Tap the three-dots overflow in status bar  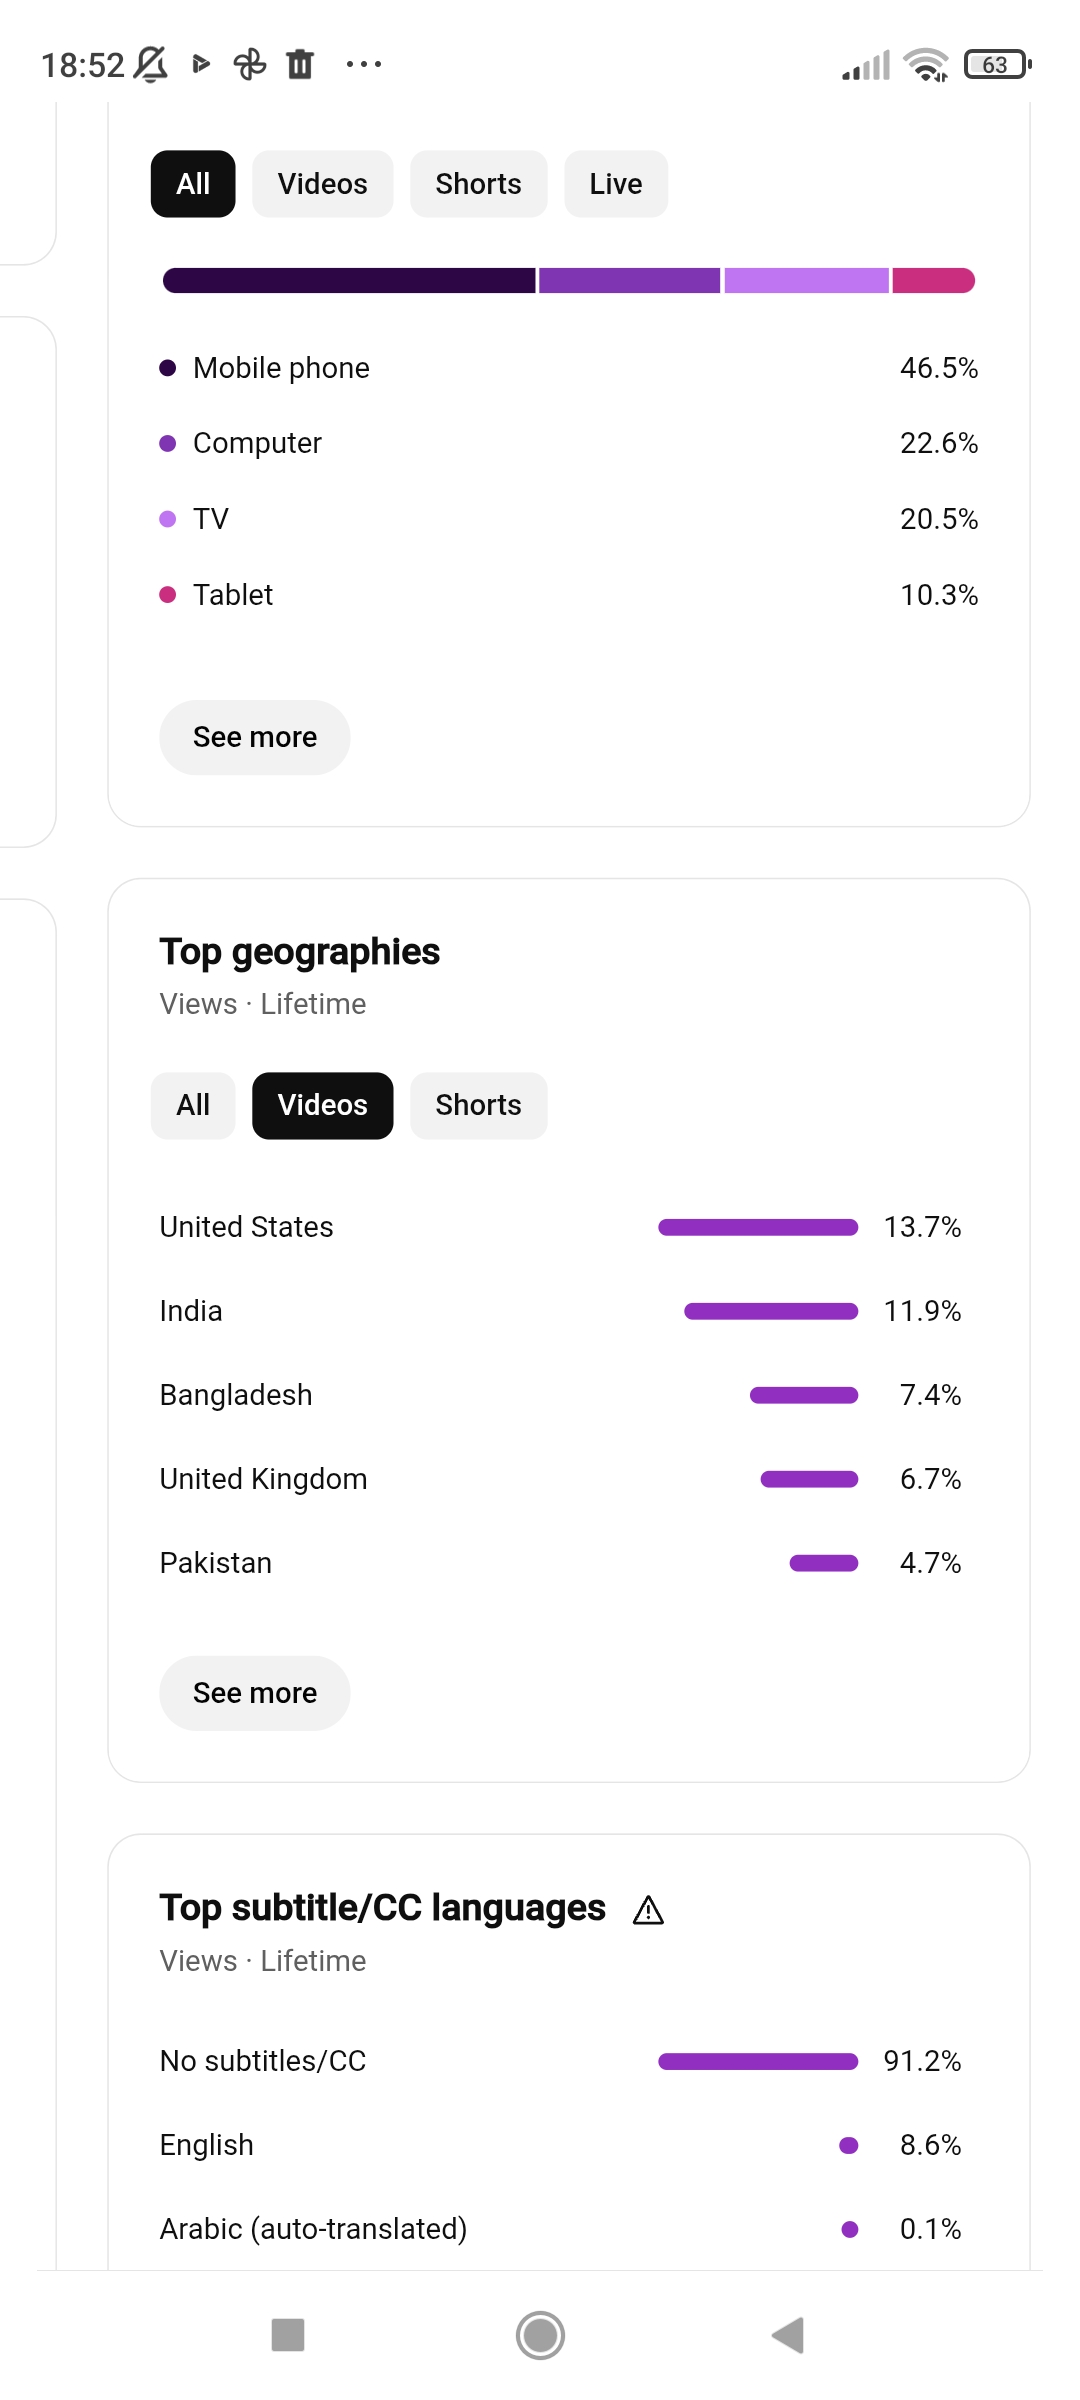coord(364,64)
